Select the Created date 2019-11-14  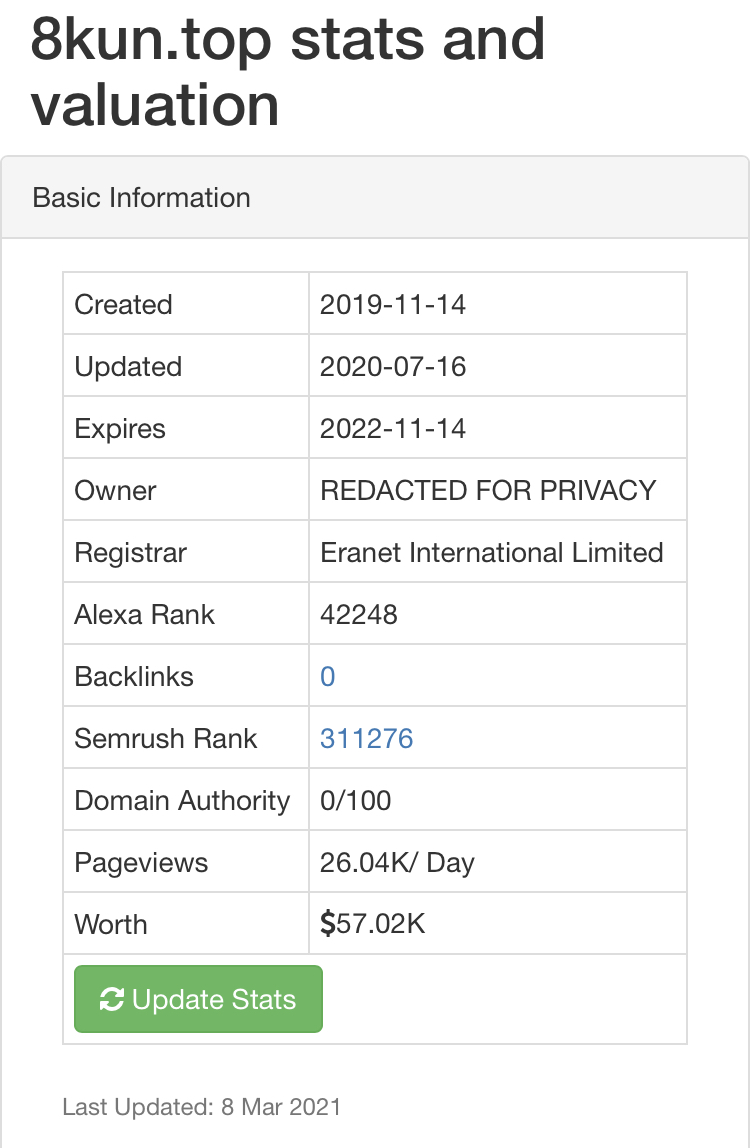(393, 305)
